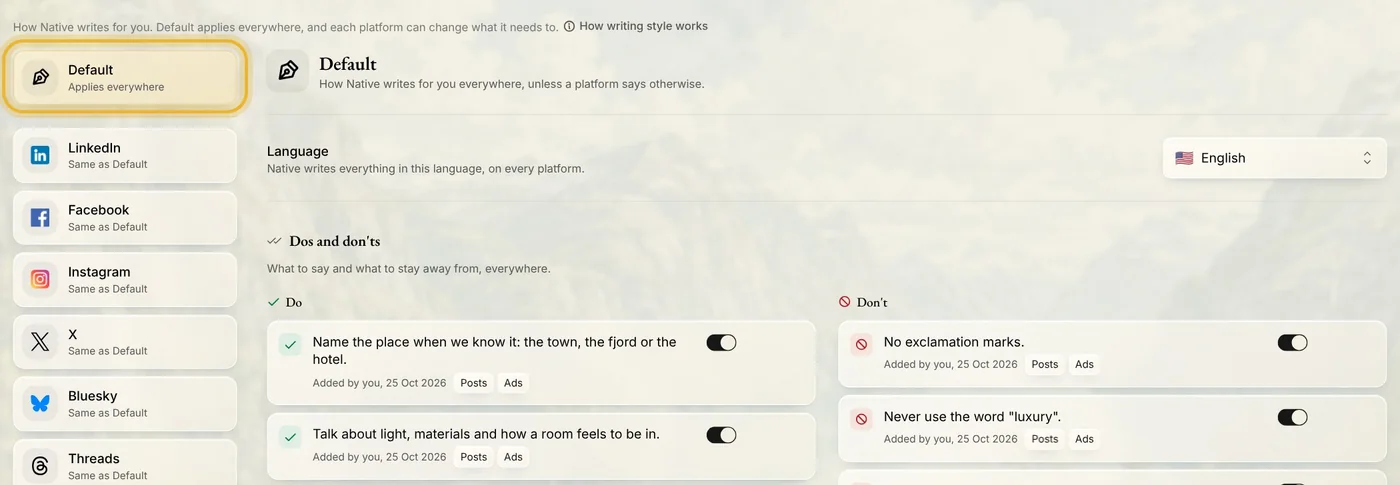1400x485 pixels.
Task: Click the Posts tag on the Talk about light rule
Action: click(474, 457)
